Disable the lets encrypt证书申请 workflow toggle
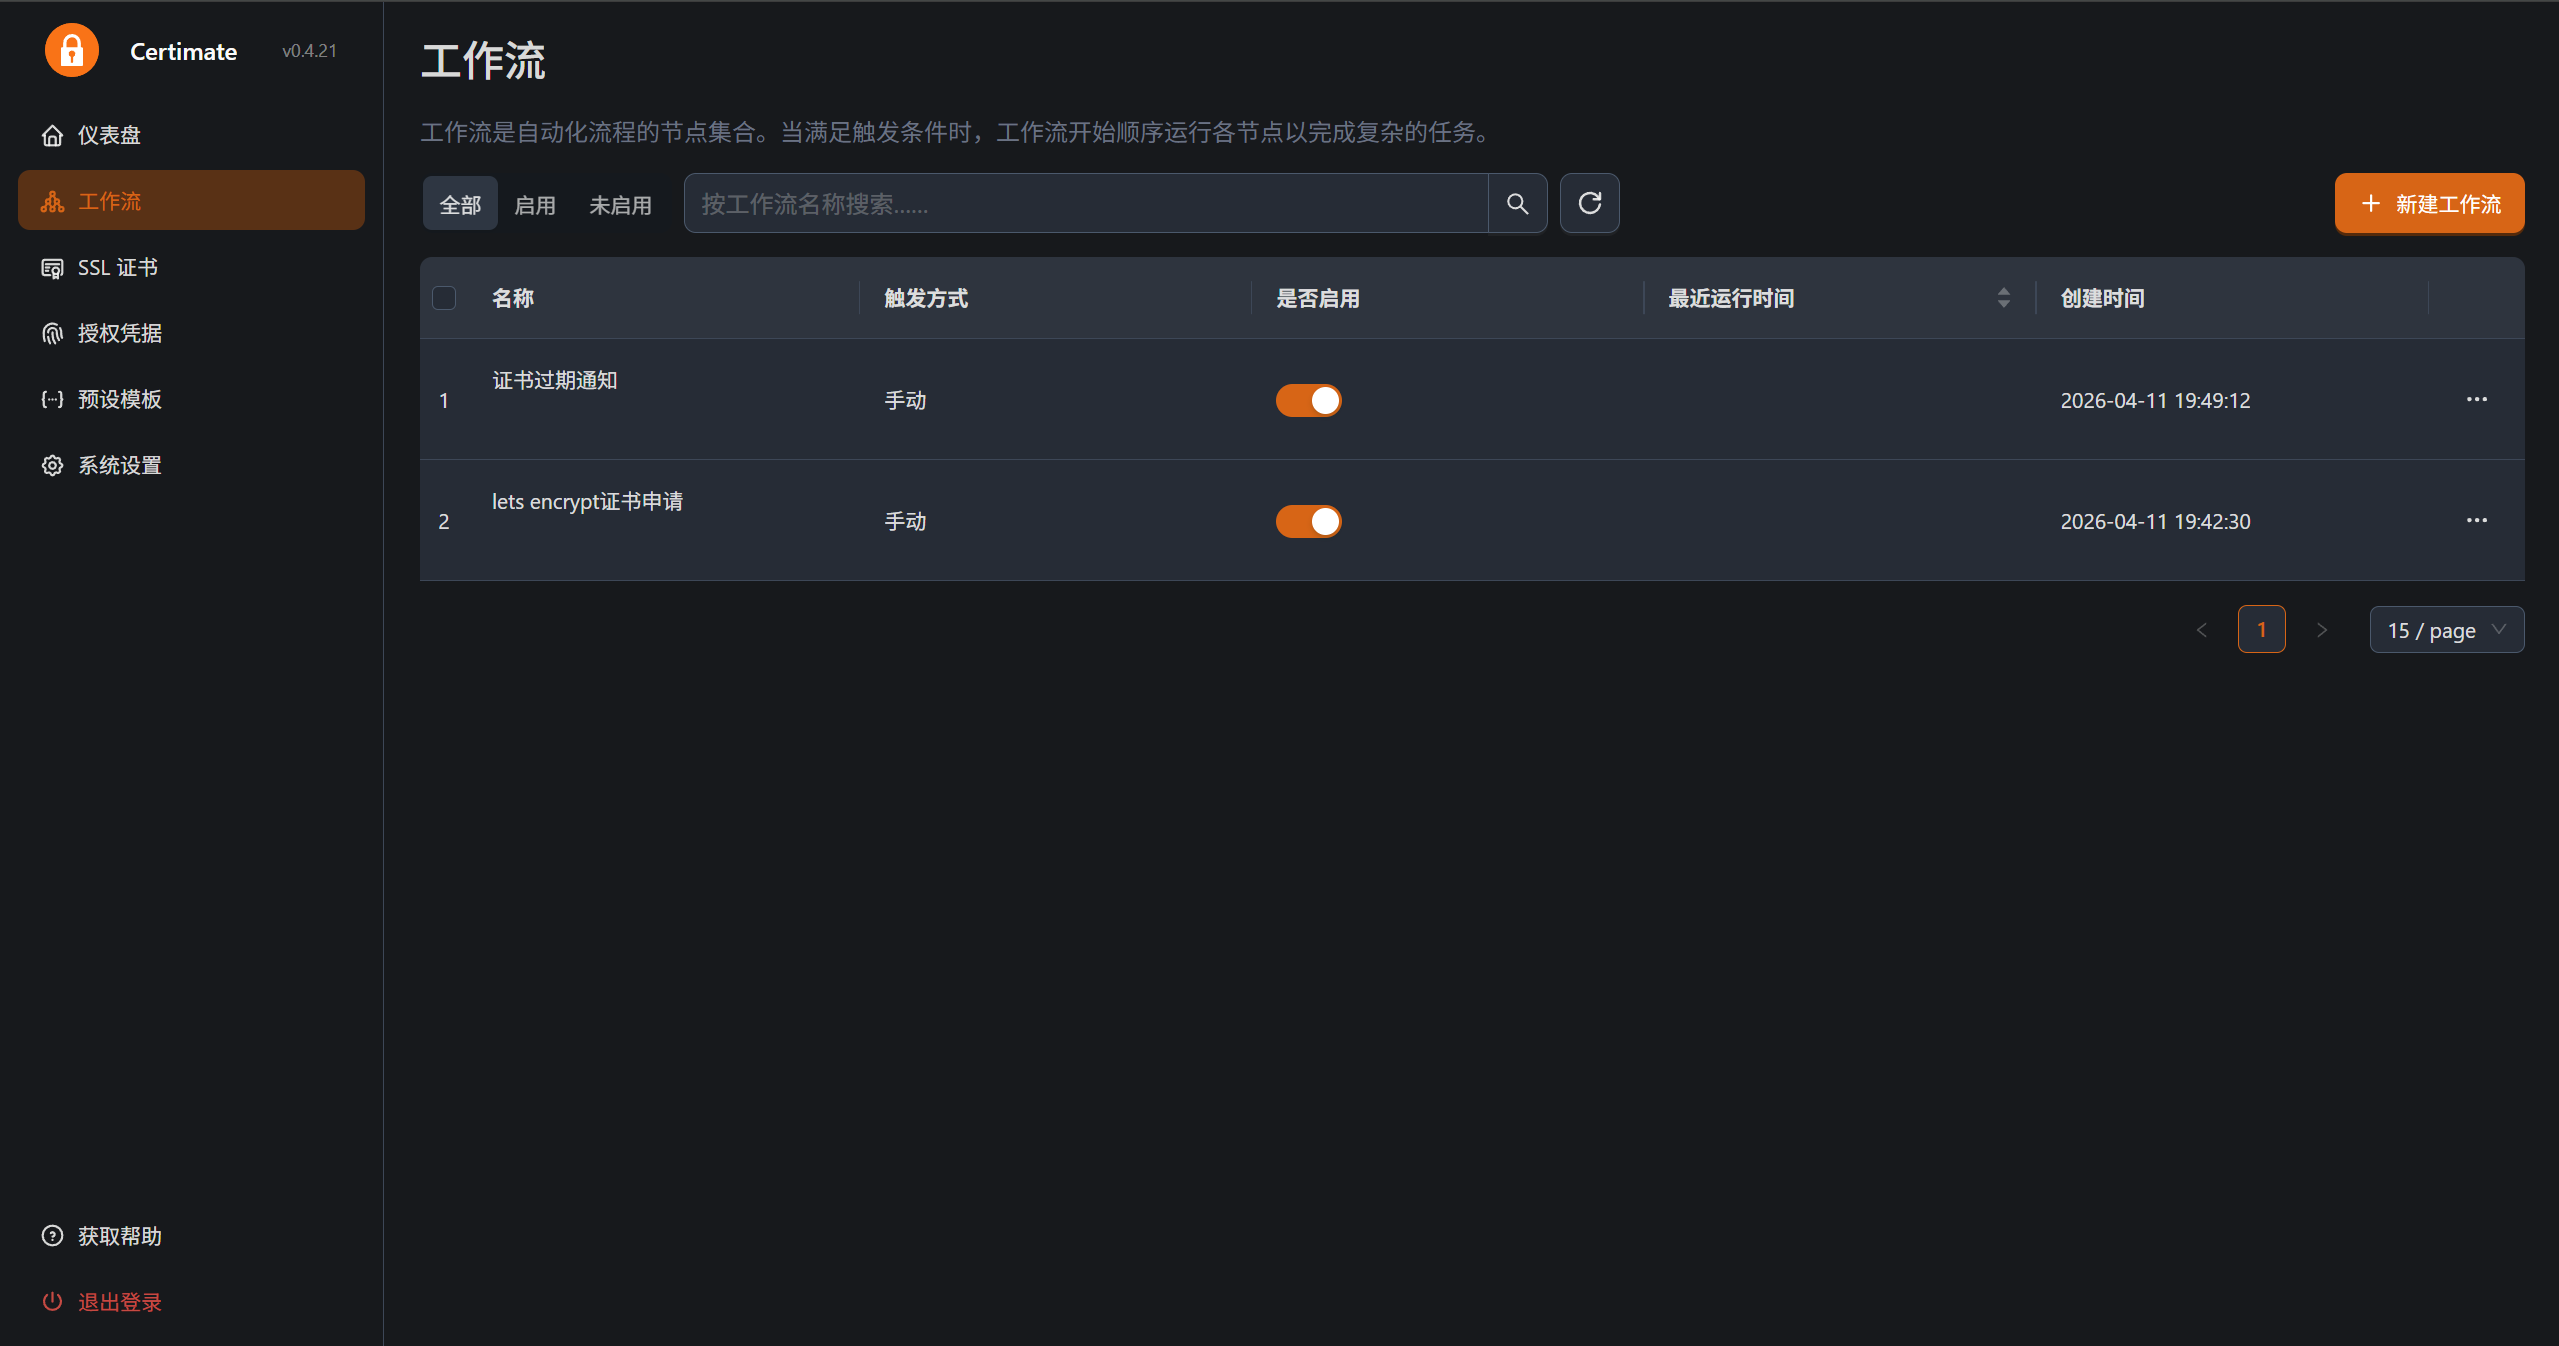Screen dimensions: 2559x1346 click(1308, 521)
